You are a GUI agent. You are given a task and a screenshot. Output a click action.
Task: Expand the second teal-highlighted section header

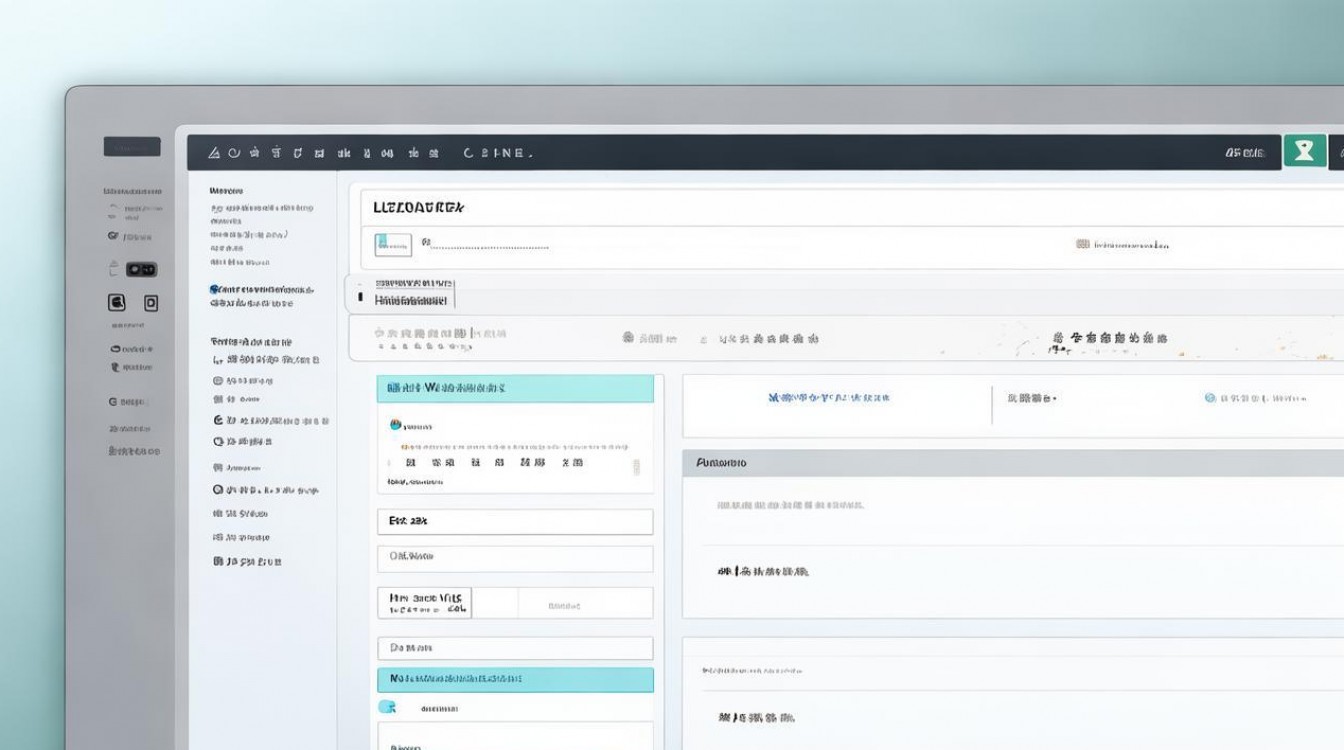[515, 679]
